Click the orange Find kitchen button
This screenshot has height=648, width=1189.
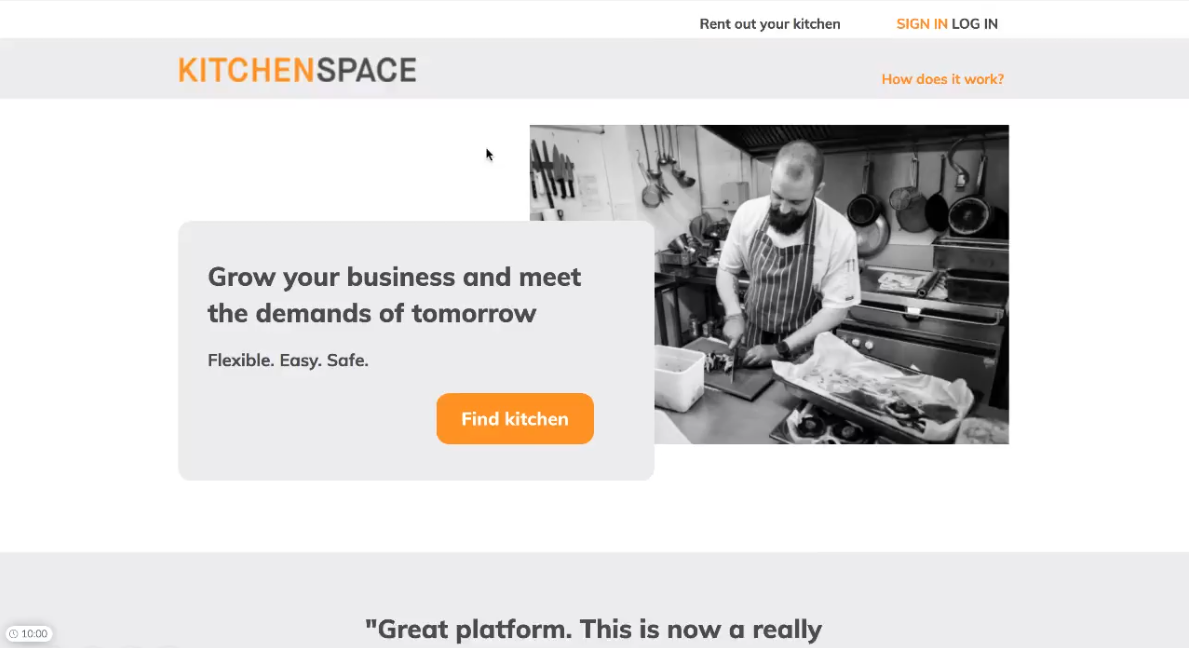point(515,418)
